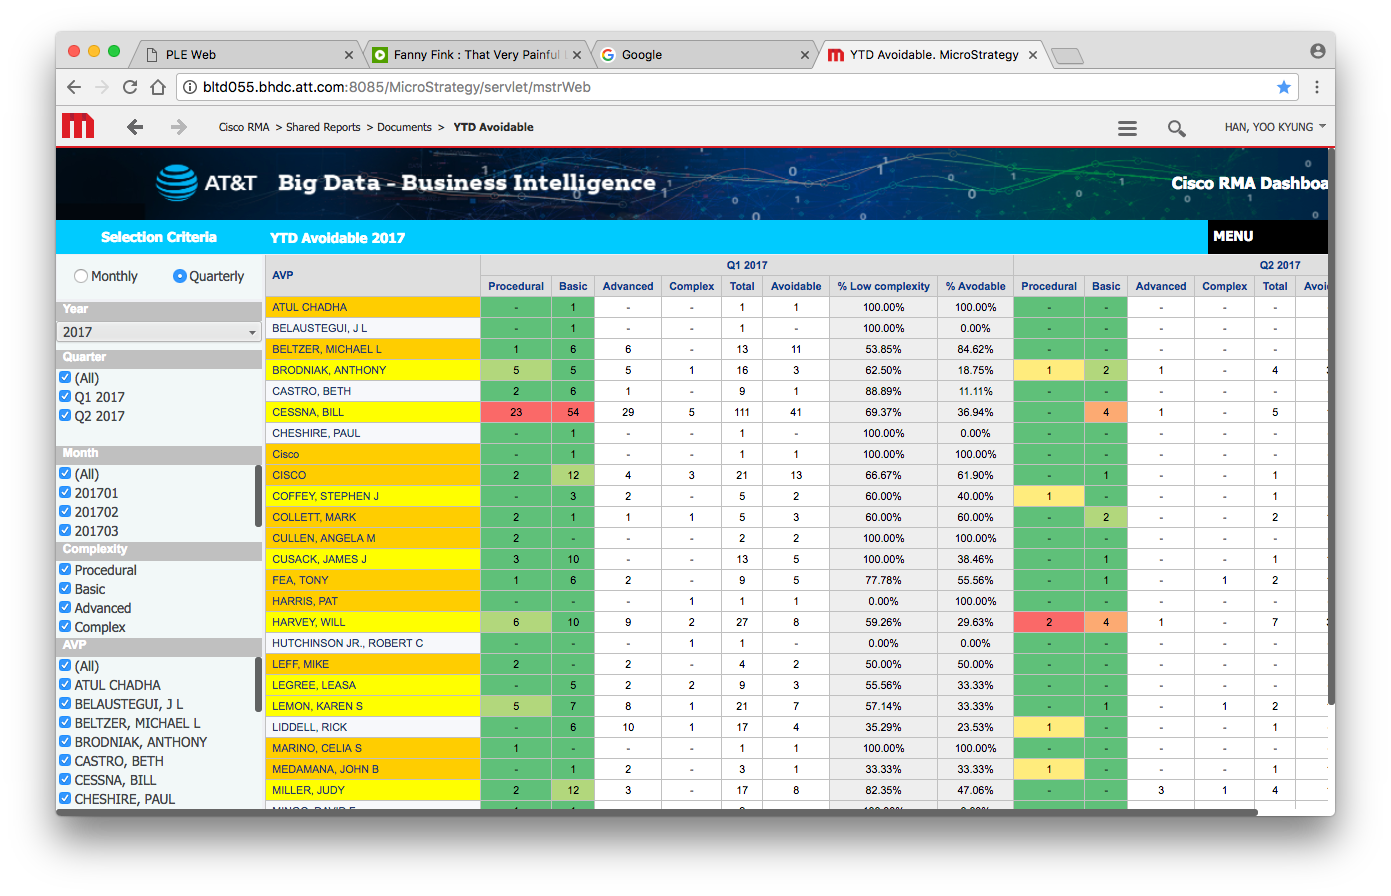Screen dimensions: 1391x896
Task: Uncheck the Q1 2017 quarter checkbox
Action: point(65,397)
